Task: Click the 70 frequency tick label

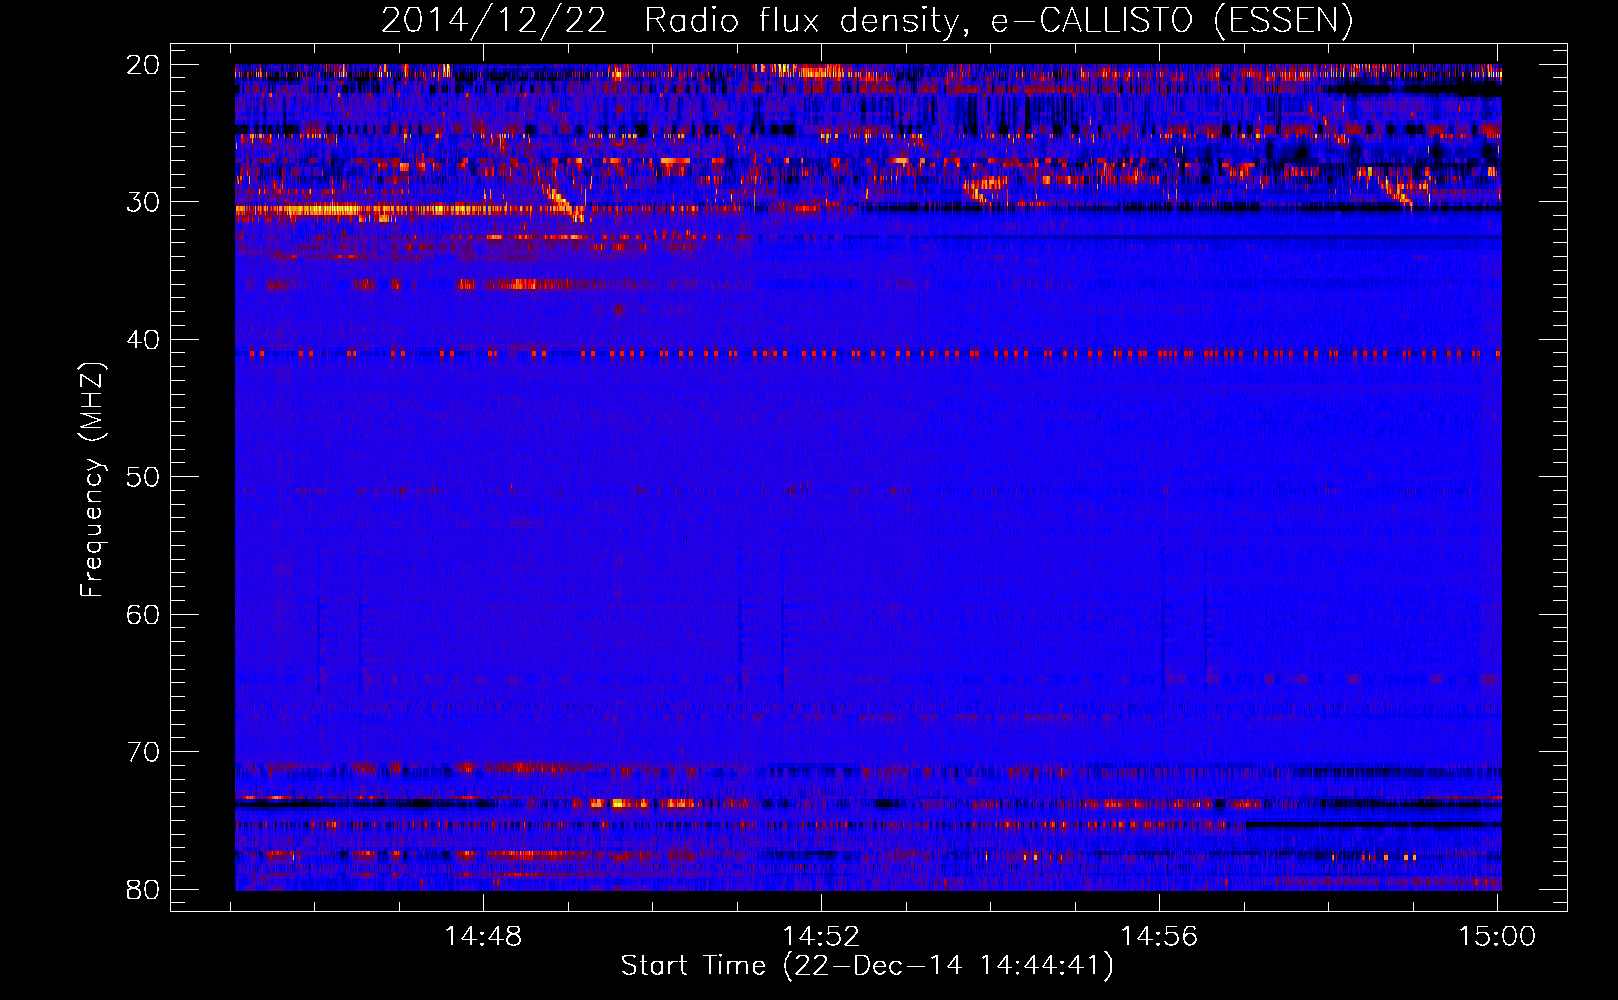Action: tap(144, 752)
